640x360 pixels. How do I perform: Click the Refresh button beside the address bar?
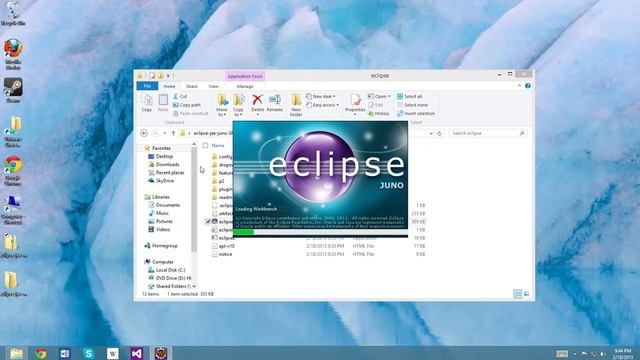pyautogui.click(x=440, y=133)
